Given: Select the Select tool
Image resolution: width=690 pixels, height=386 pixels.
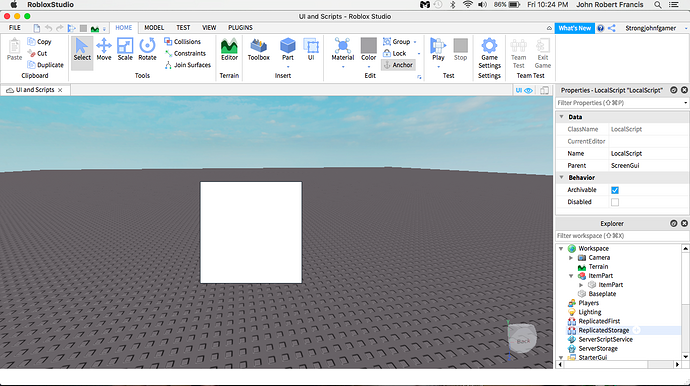Looking at the screenshot, I should pyautogui.click(x=82, y=49).
